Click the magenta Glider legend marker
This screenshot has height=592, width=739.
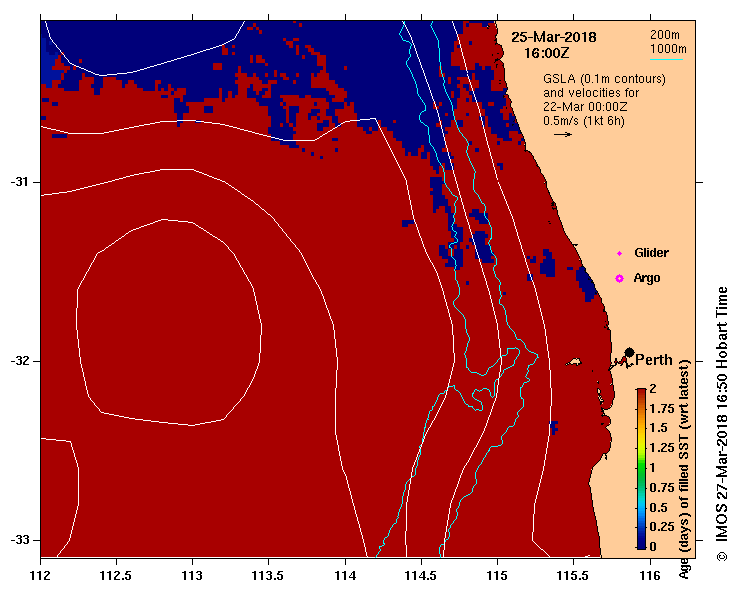[619, 254]
